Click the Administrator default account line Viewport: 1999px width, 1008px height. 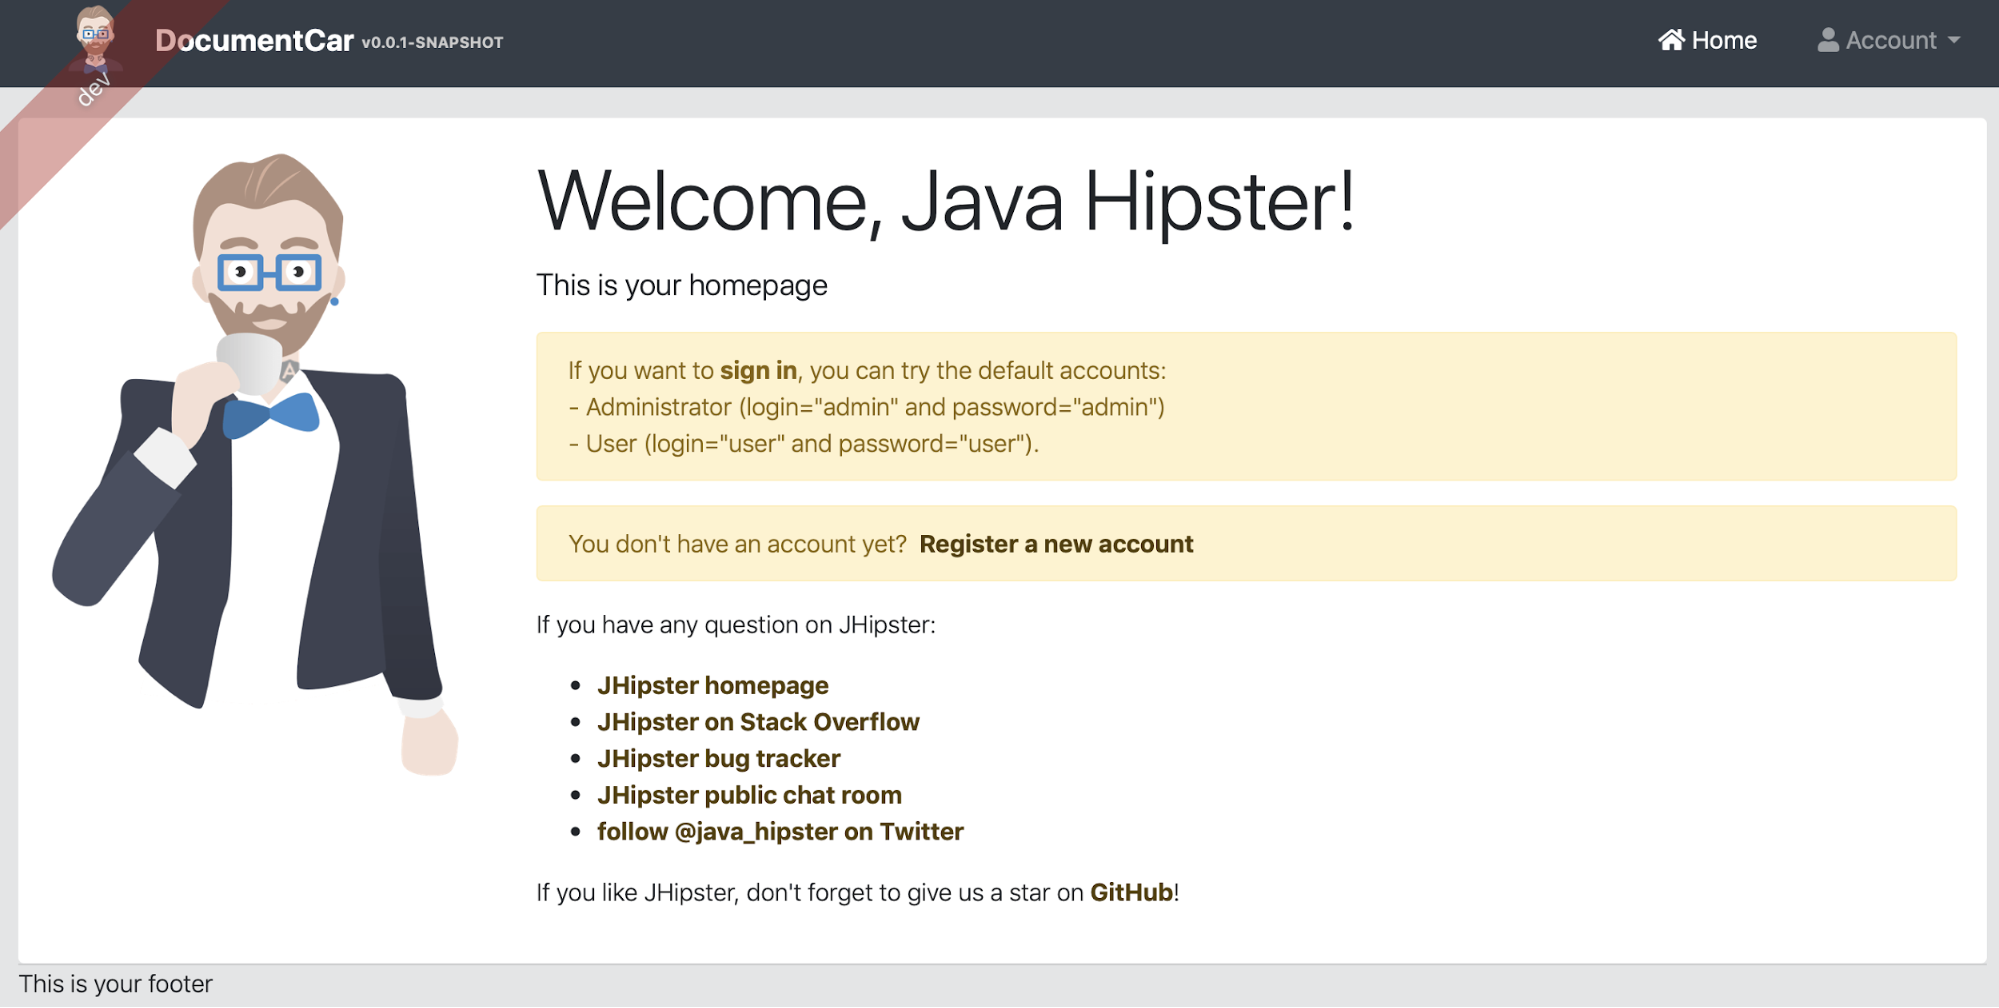866,407
